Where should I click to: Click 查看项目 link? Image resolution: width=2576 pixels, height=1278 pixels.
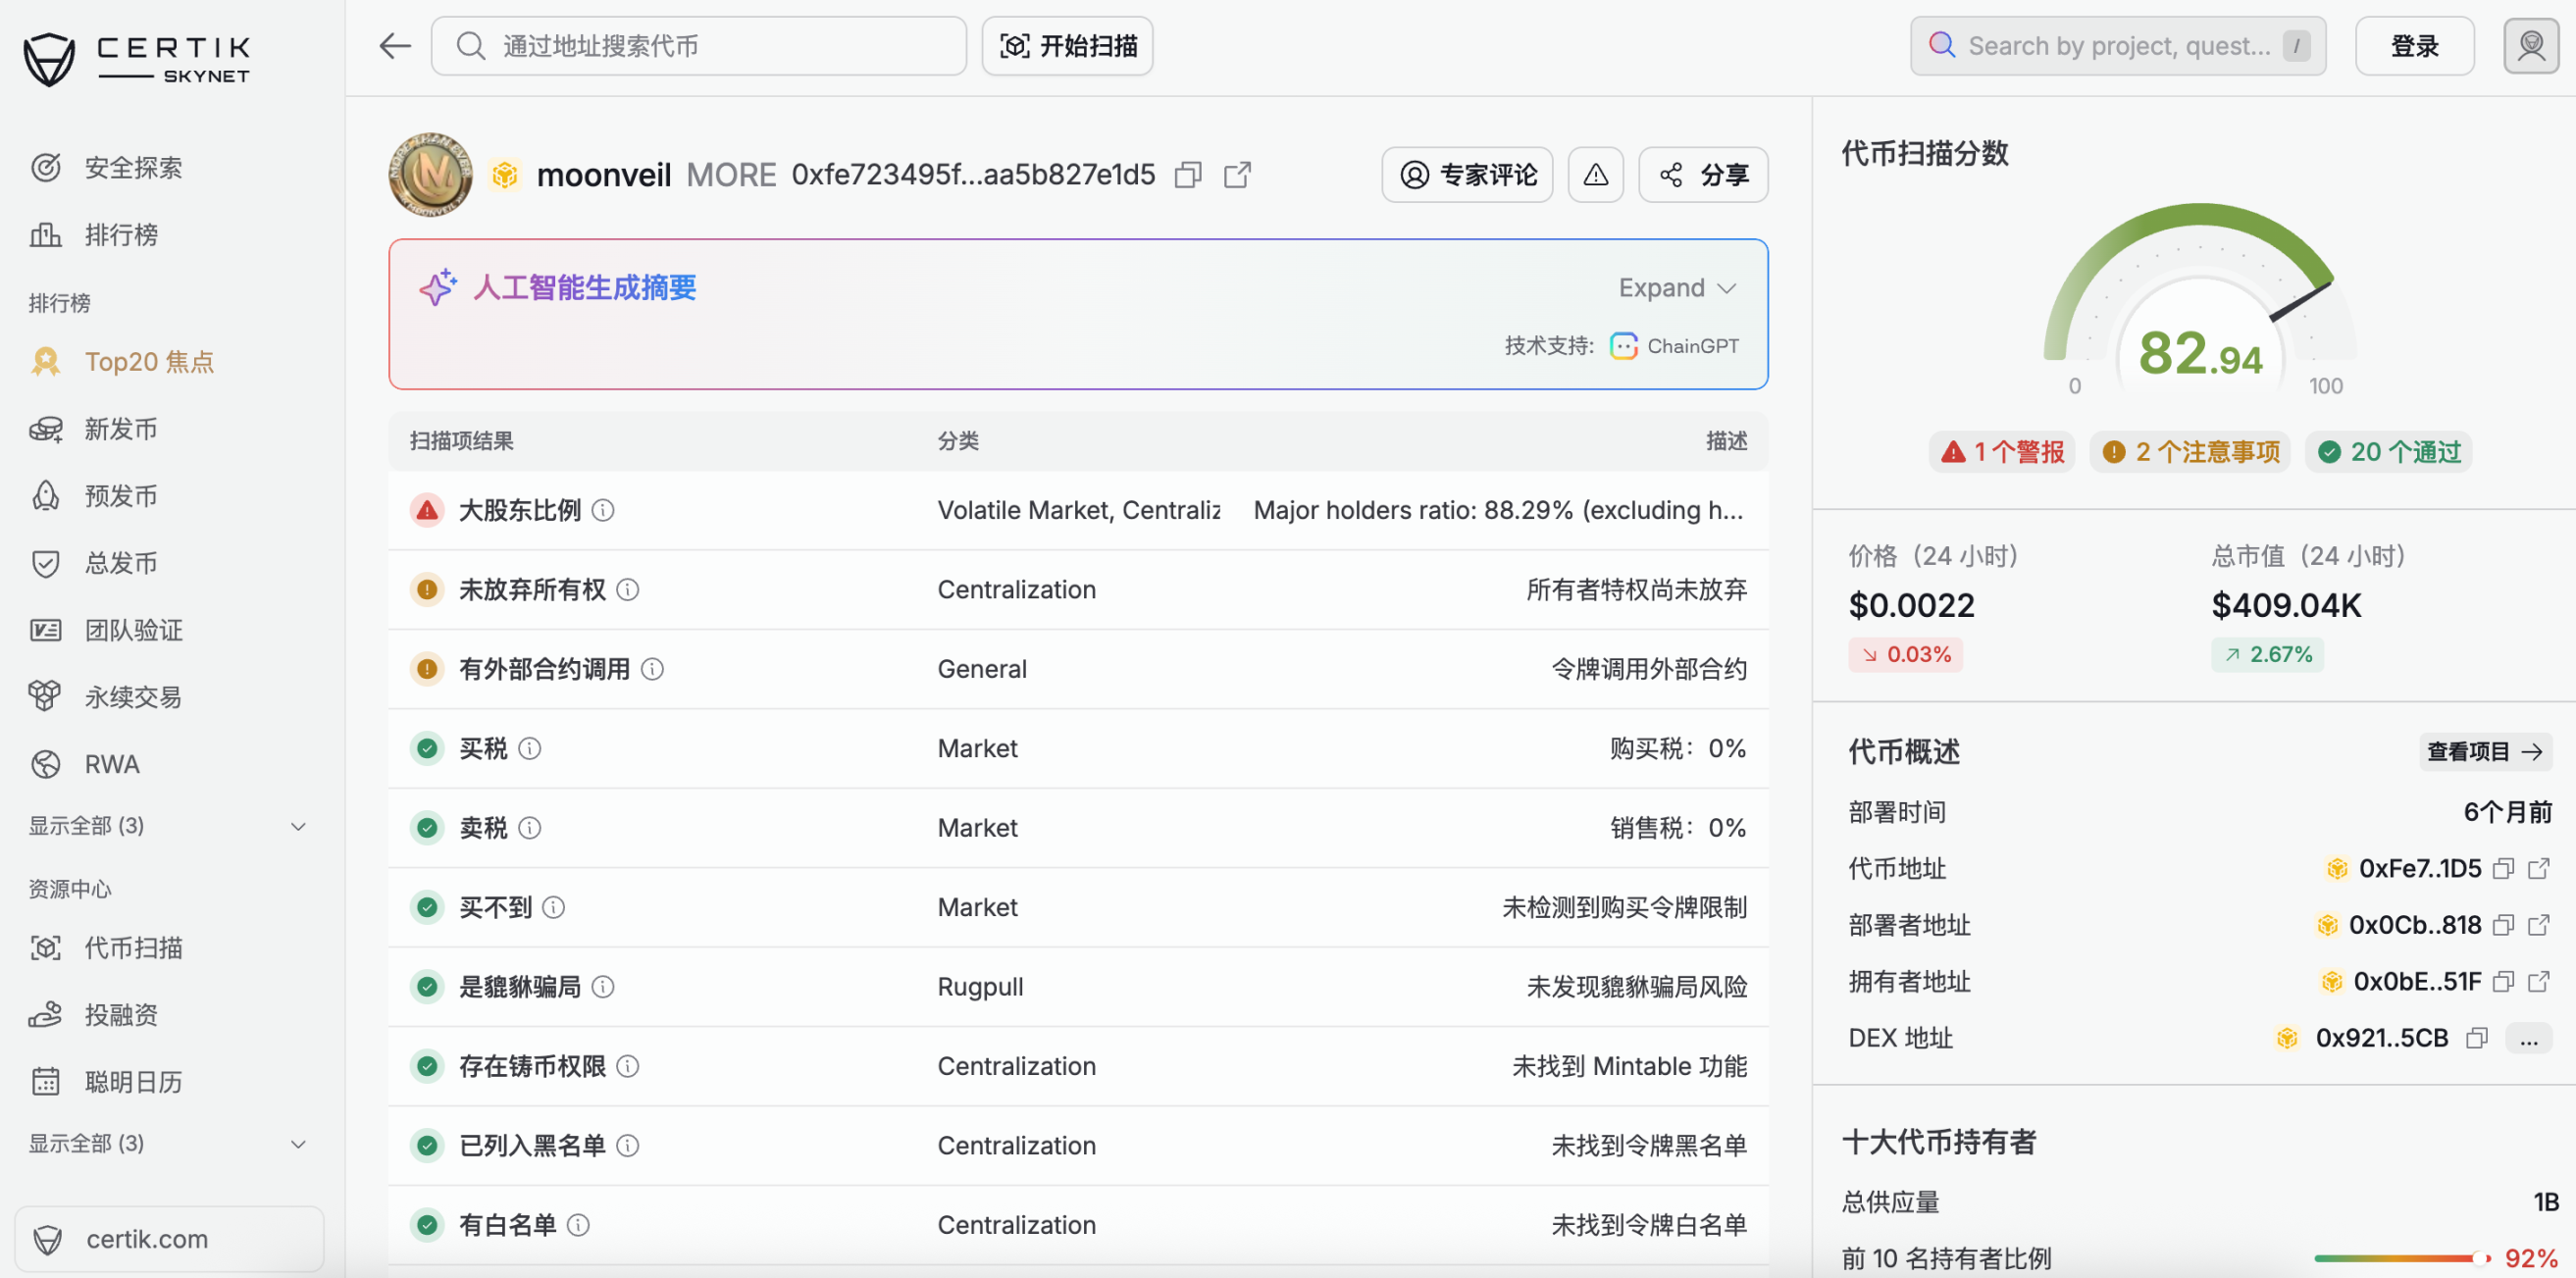point(2484,751)
